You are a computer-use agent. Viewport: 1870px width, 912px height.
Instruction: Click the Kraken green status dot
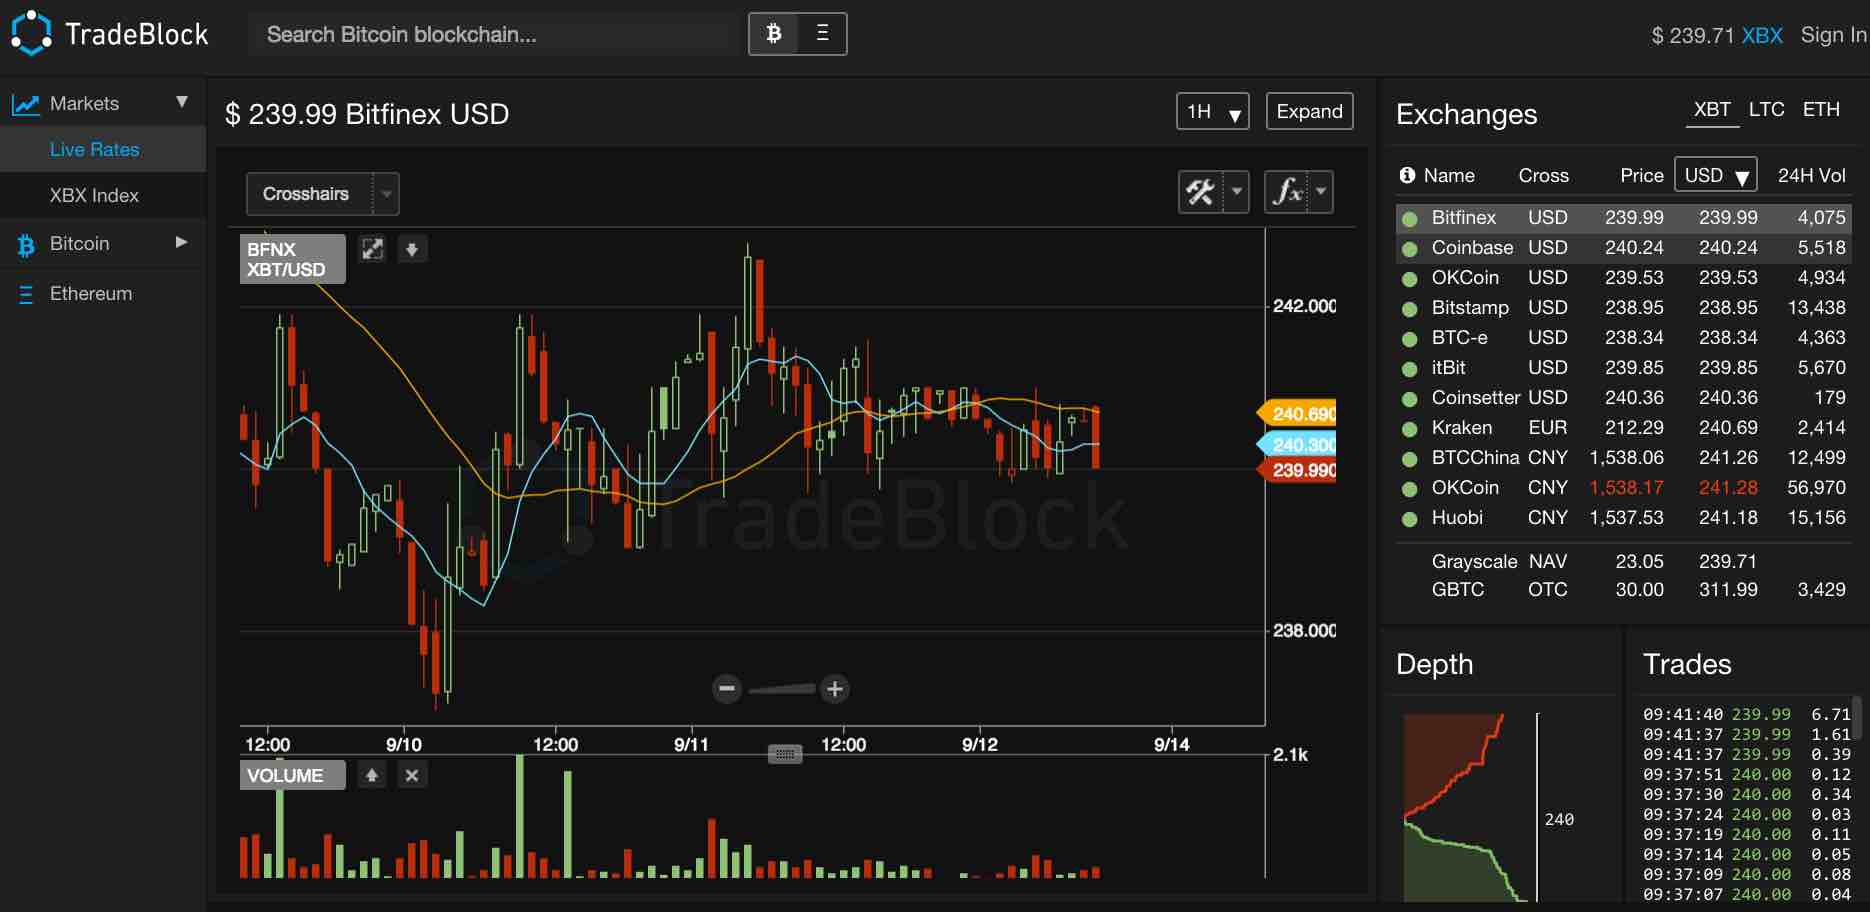tap(1410, 429)
